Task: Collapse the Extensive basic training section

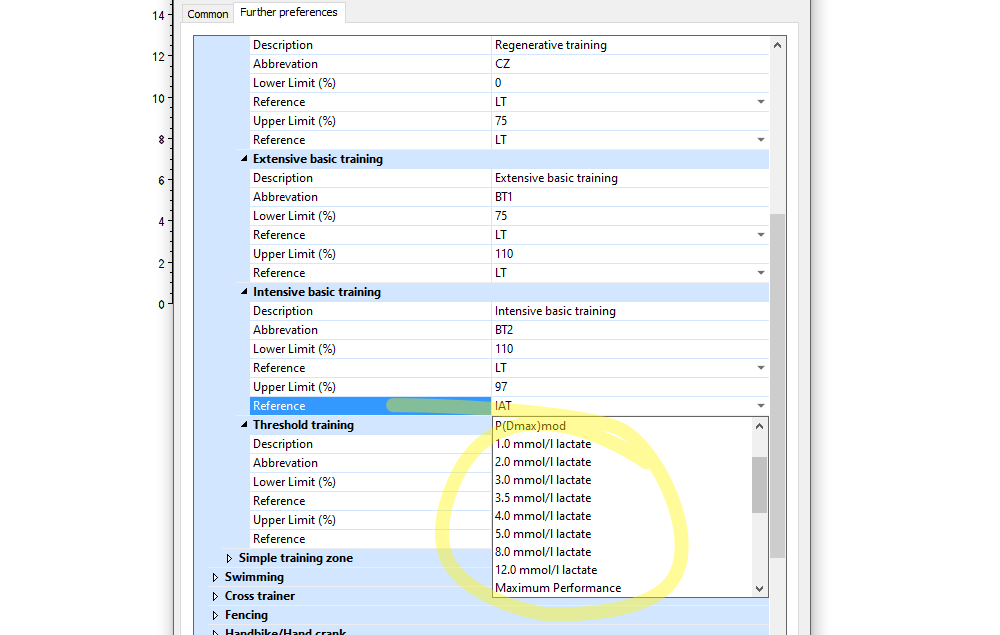Action: click(x=244, y=159)
